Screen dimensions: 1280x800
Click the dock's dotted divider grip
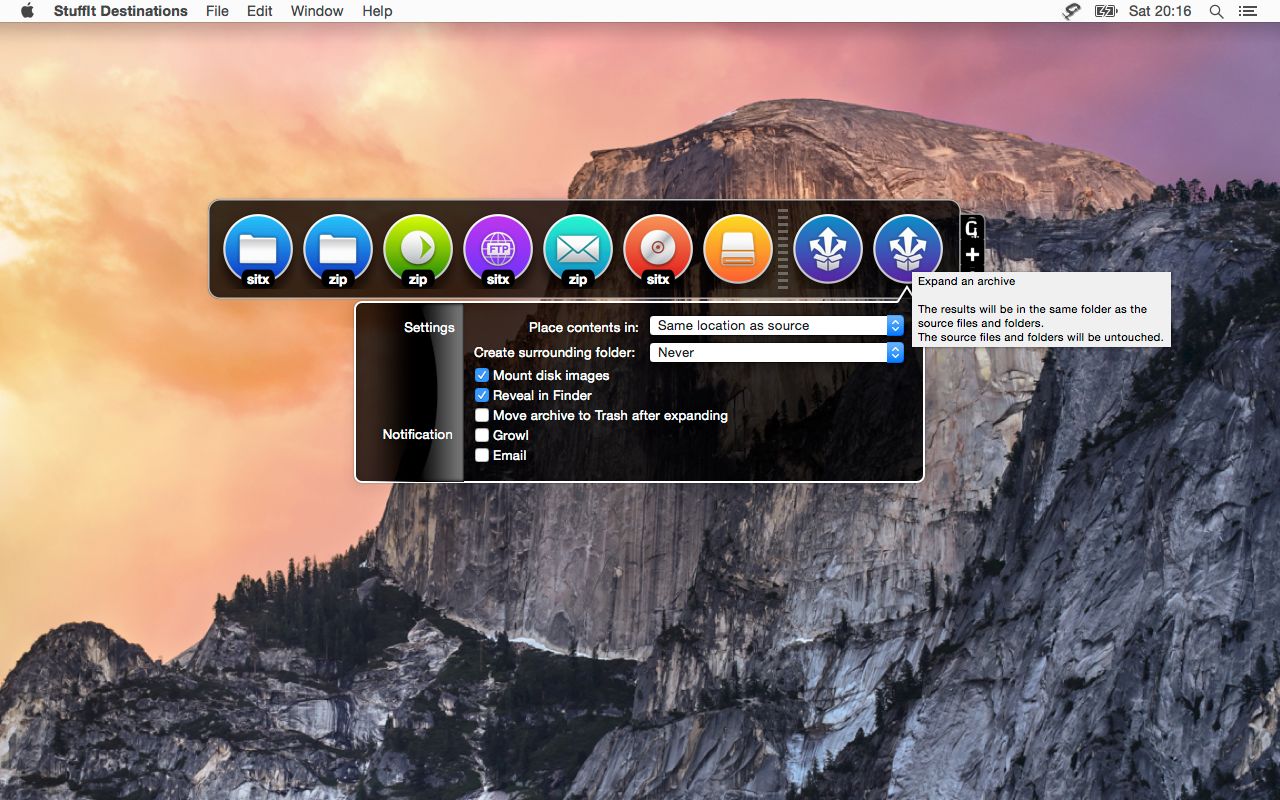pyautogui.click(x=783, y=249)
